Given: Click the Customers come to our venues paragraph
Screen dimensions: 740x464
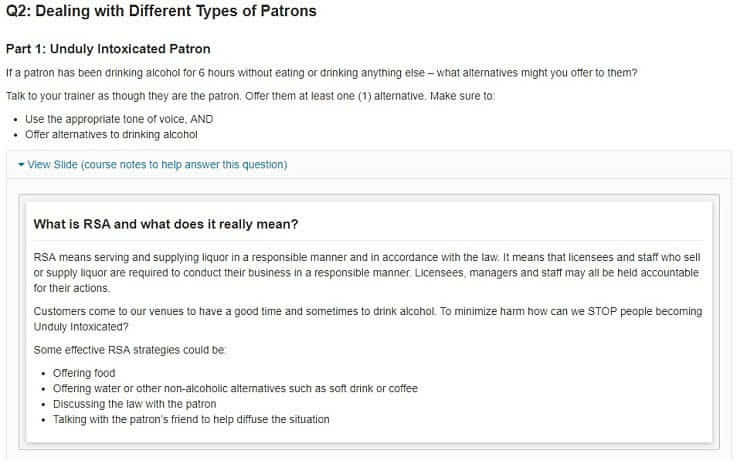Looking at the screenshot, I should [x=368, y=319].
